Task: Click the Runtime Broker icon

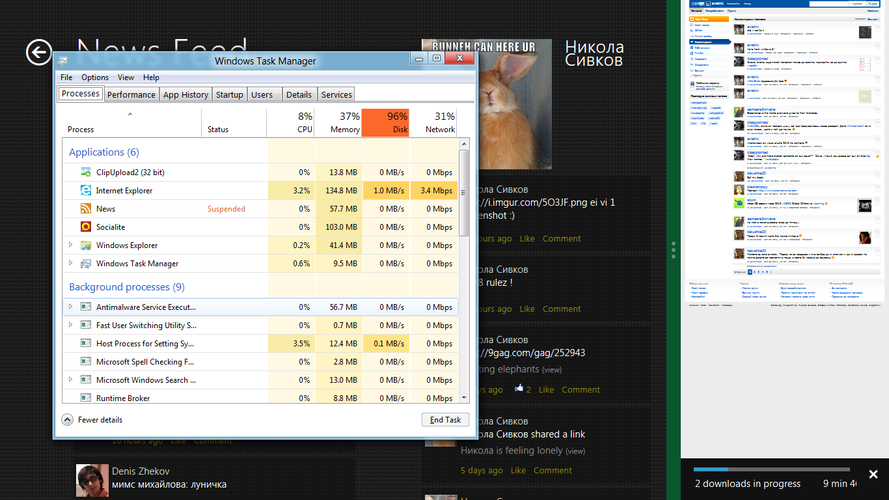Action: tap(86, 398)
